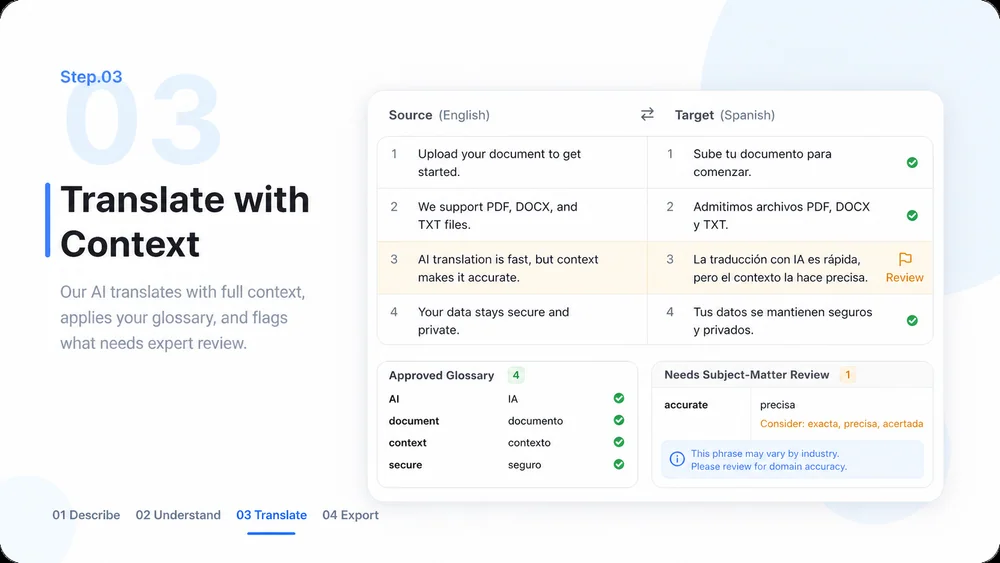This screenshot has width=1000, height=563.
Task: Click the green check beside Tus datos translation
Action: pos(912,321)
